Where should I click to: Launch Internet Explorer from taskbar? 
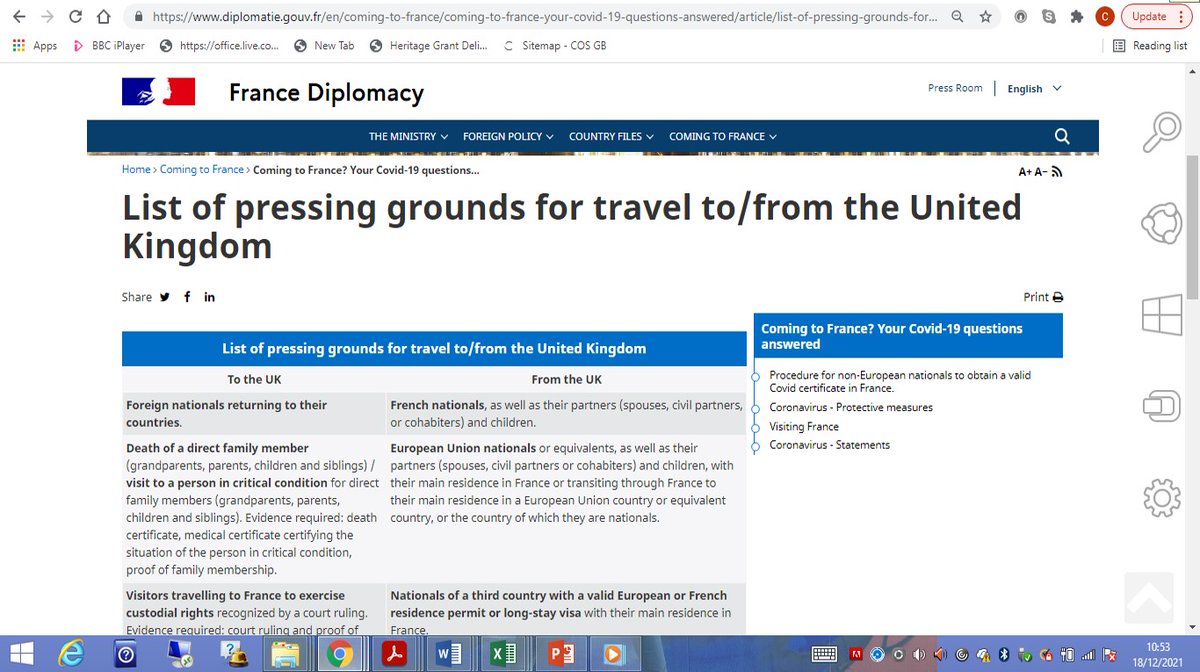(73, 654)
